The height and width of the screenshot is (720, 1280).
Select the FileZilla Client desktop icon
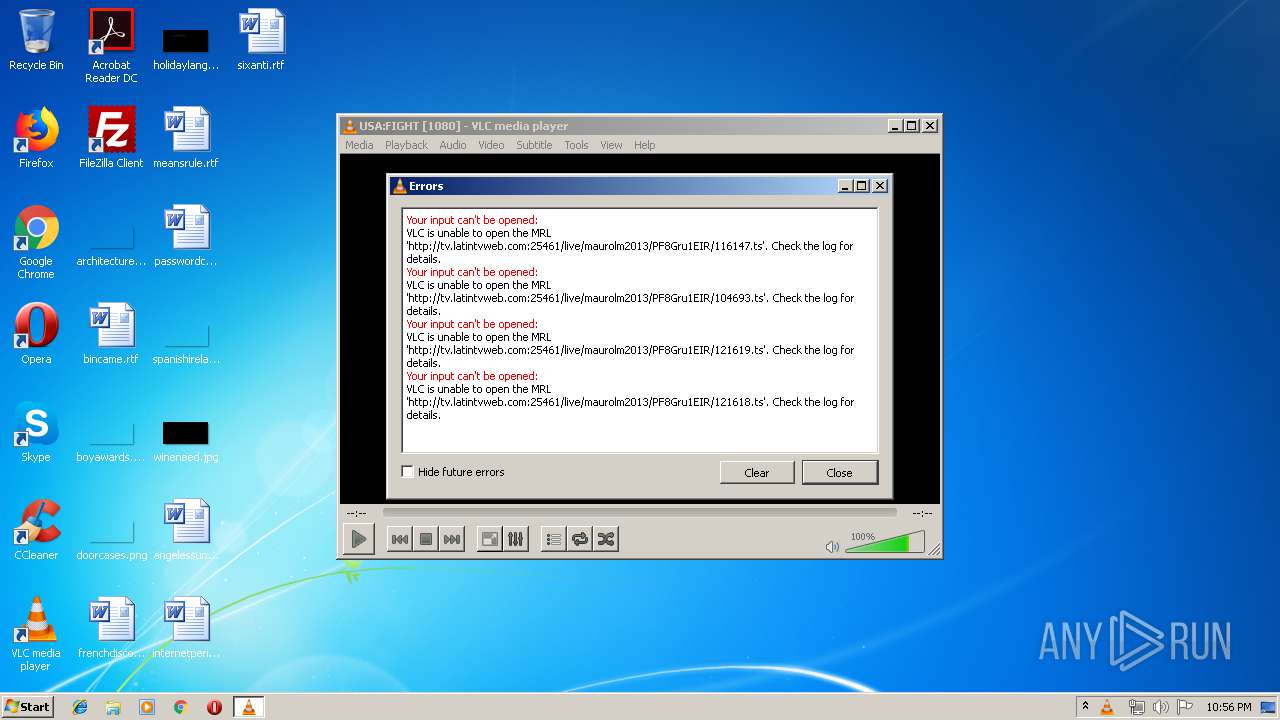111,138
